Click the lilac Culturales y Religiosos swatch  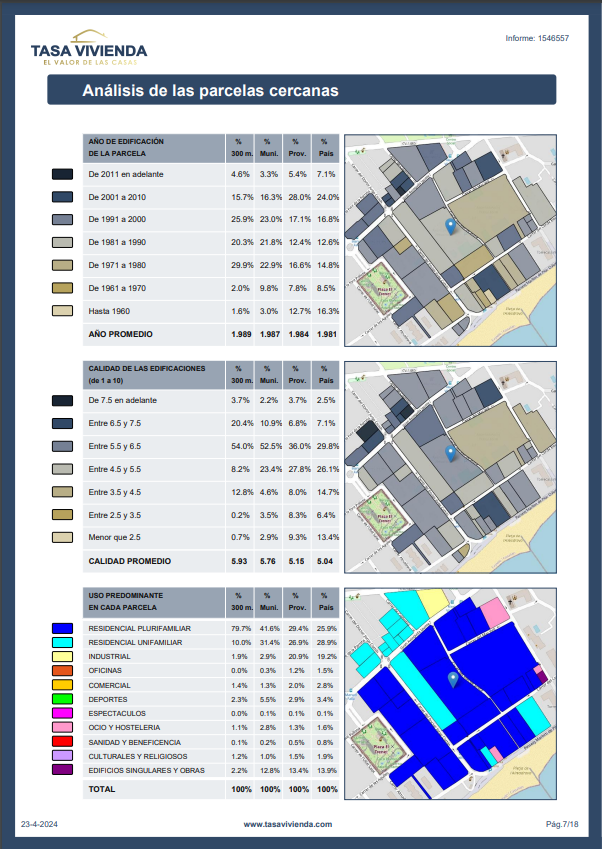(62, 756)
